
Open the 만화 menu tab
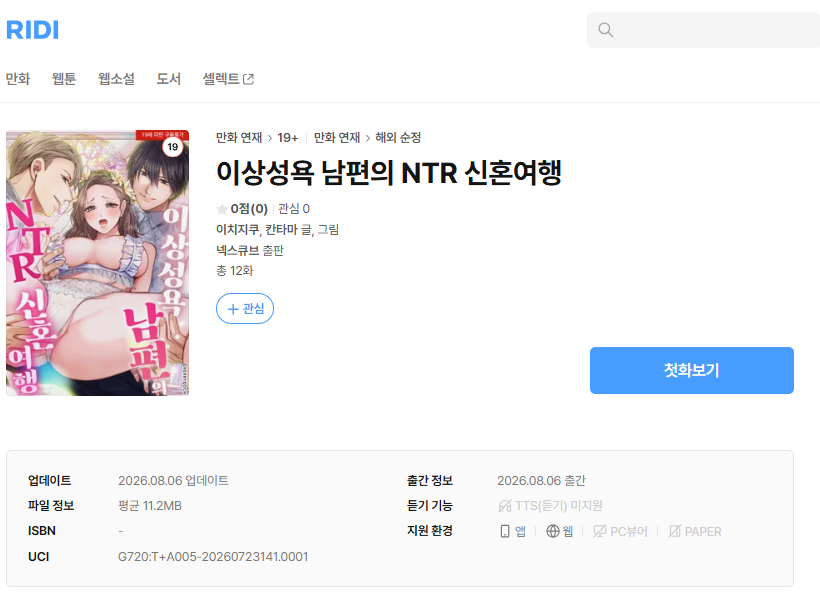[18, 79]
